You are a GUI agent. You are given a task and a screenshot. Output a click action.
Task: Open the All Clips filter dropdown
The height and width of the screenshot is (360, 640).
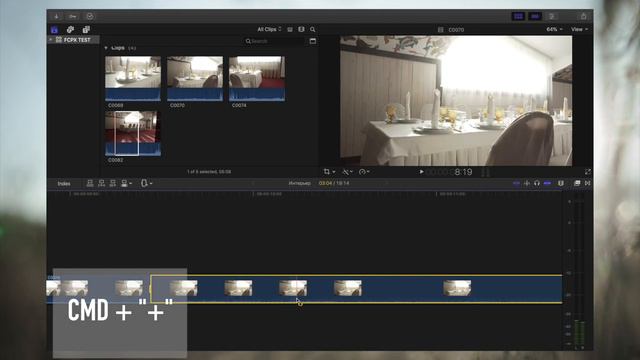pos(269,29)
